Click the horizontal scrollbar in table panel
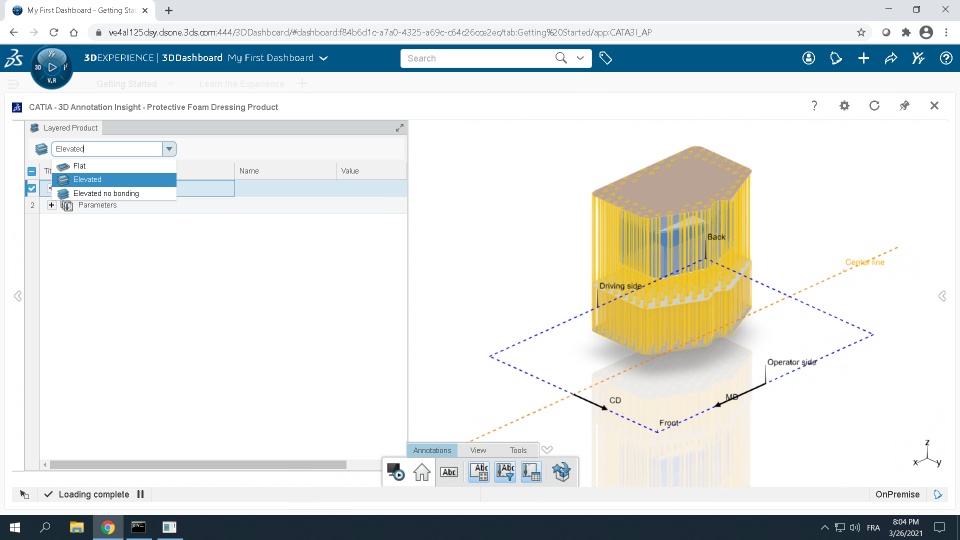The width and height of the screenshot is (960, 540). pos(198,465)
